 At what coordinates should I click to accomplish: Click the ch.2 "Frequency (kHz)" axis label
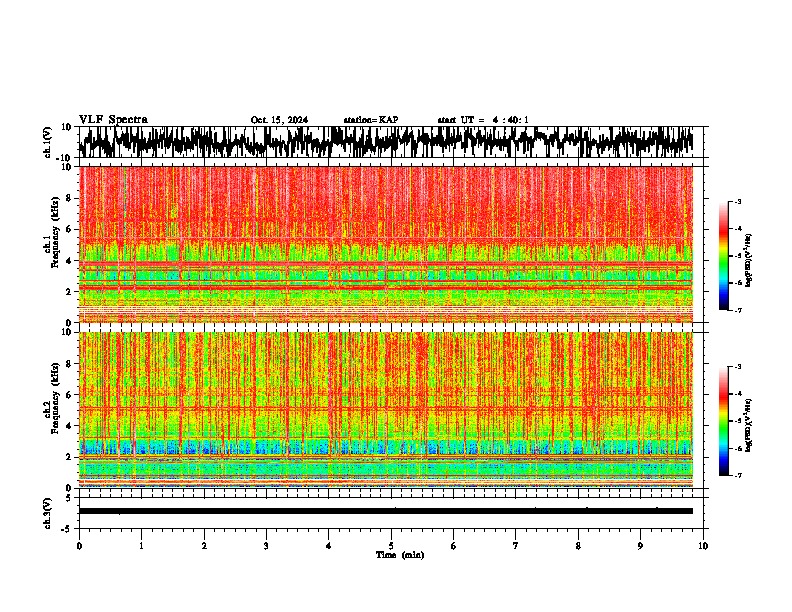tap(55, 398)
